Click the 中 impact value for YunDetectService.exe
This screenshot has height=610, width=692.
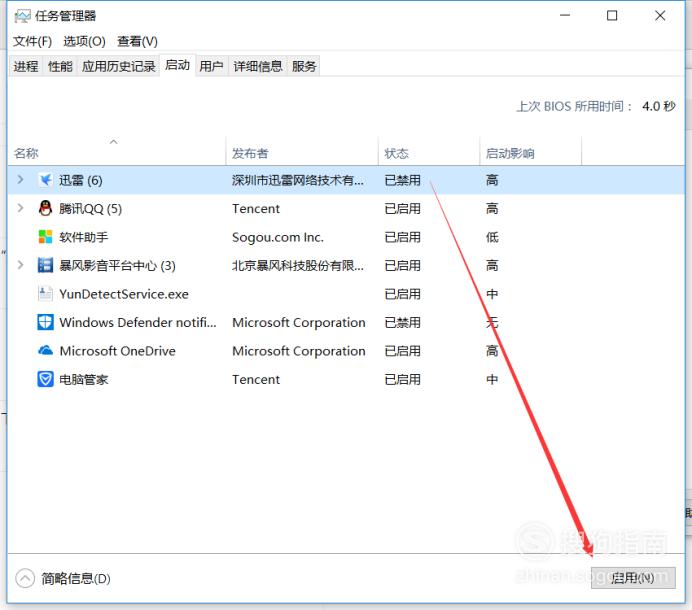(x=492, y=294)
